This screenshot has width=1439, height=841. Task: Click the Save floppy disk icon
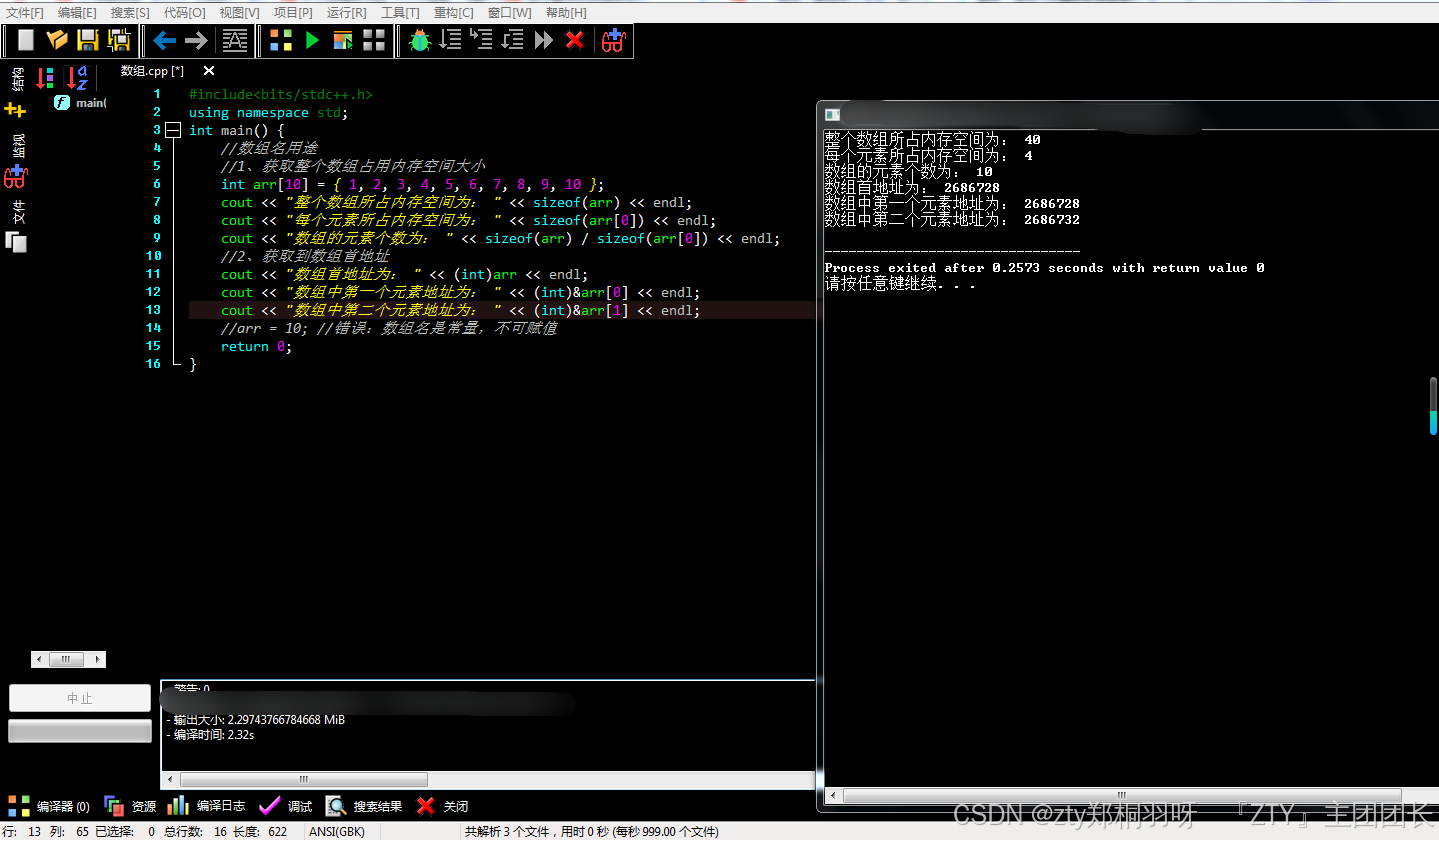pyautogui.click(x=88, y=40)
